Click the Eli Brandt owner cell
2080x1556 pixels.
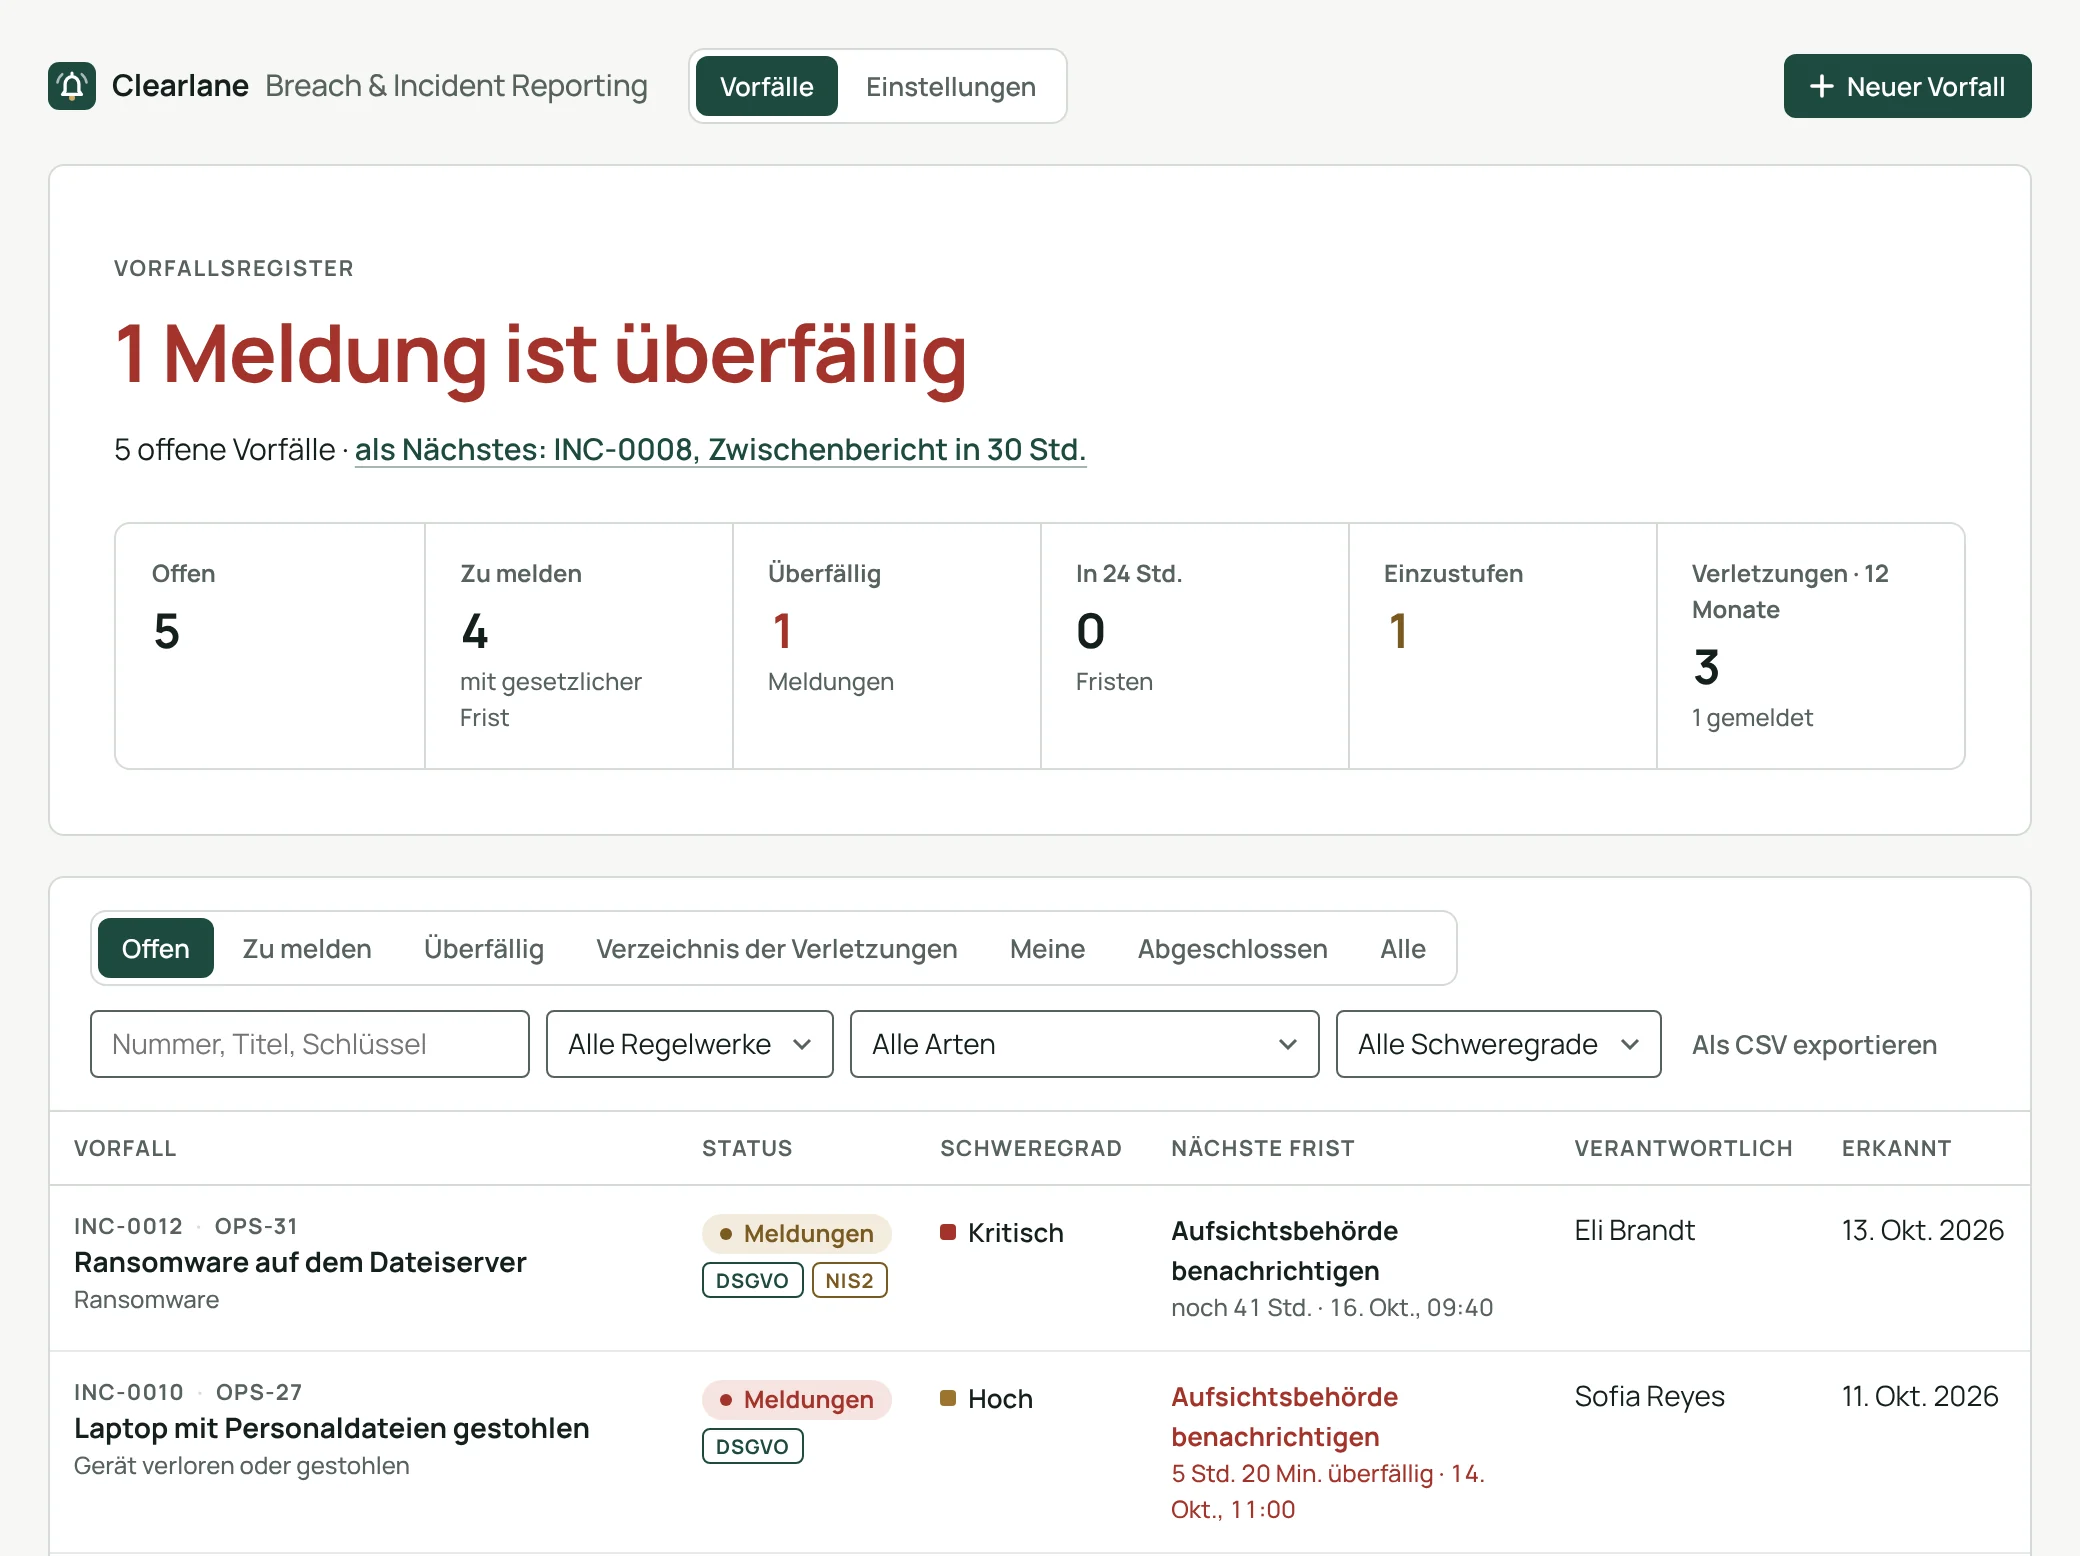pos(1634,1230)
